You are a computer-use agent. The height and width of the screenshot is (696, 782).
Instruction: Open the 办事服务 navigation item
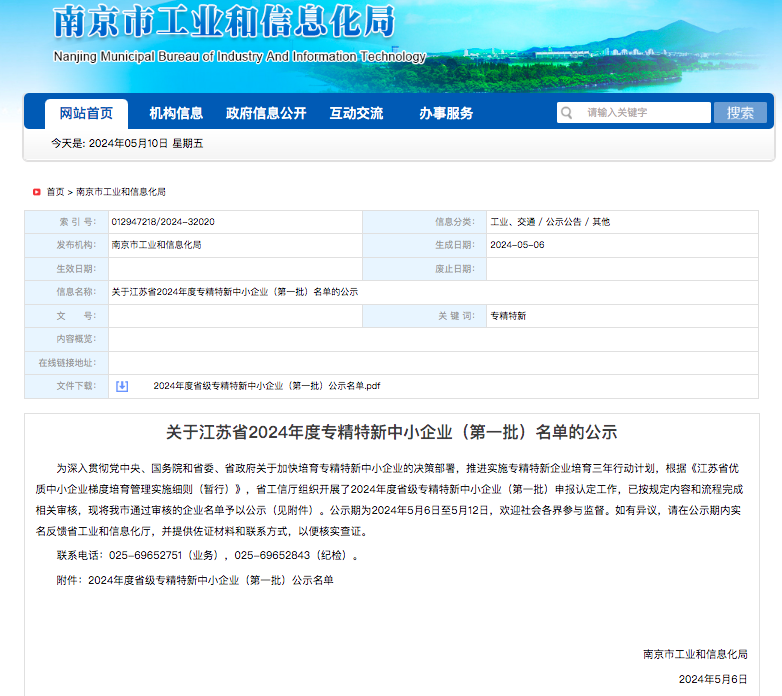(446, 113)
